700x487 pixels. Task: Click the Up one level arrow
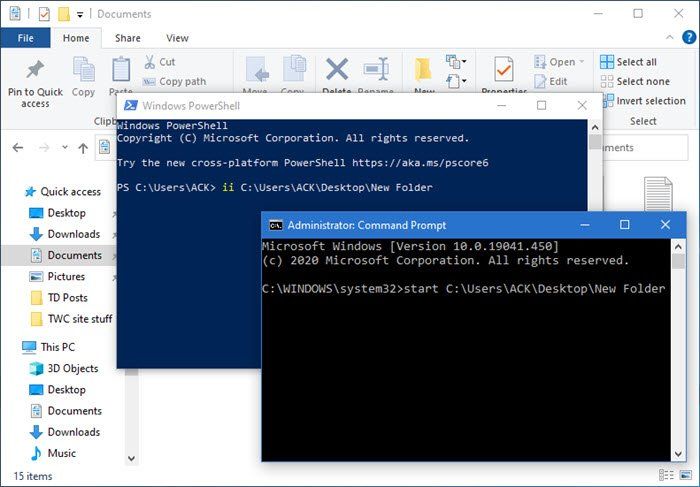83,148
